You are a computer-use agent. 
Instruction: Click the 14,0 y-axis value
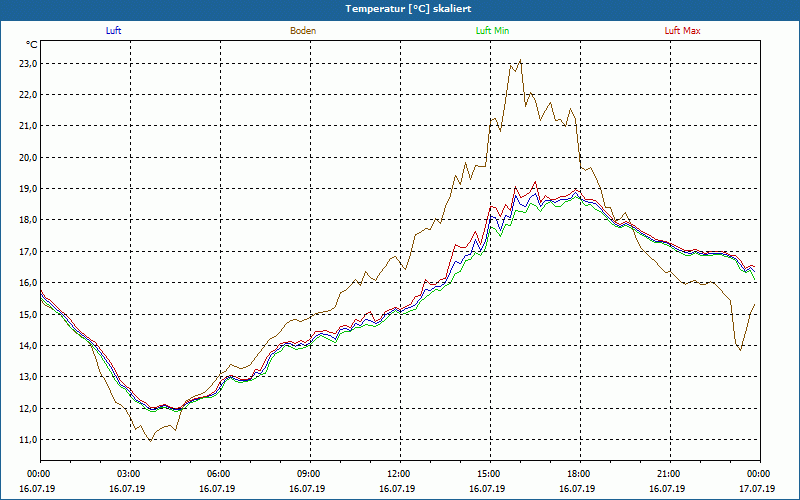click(28, 345)
